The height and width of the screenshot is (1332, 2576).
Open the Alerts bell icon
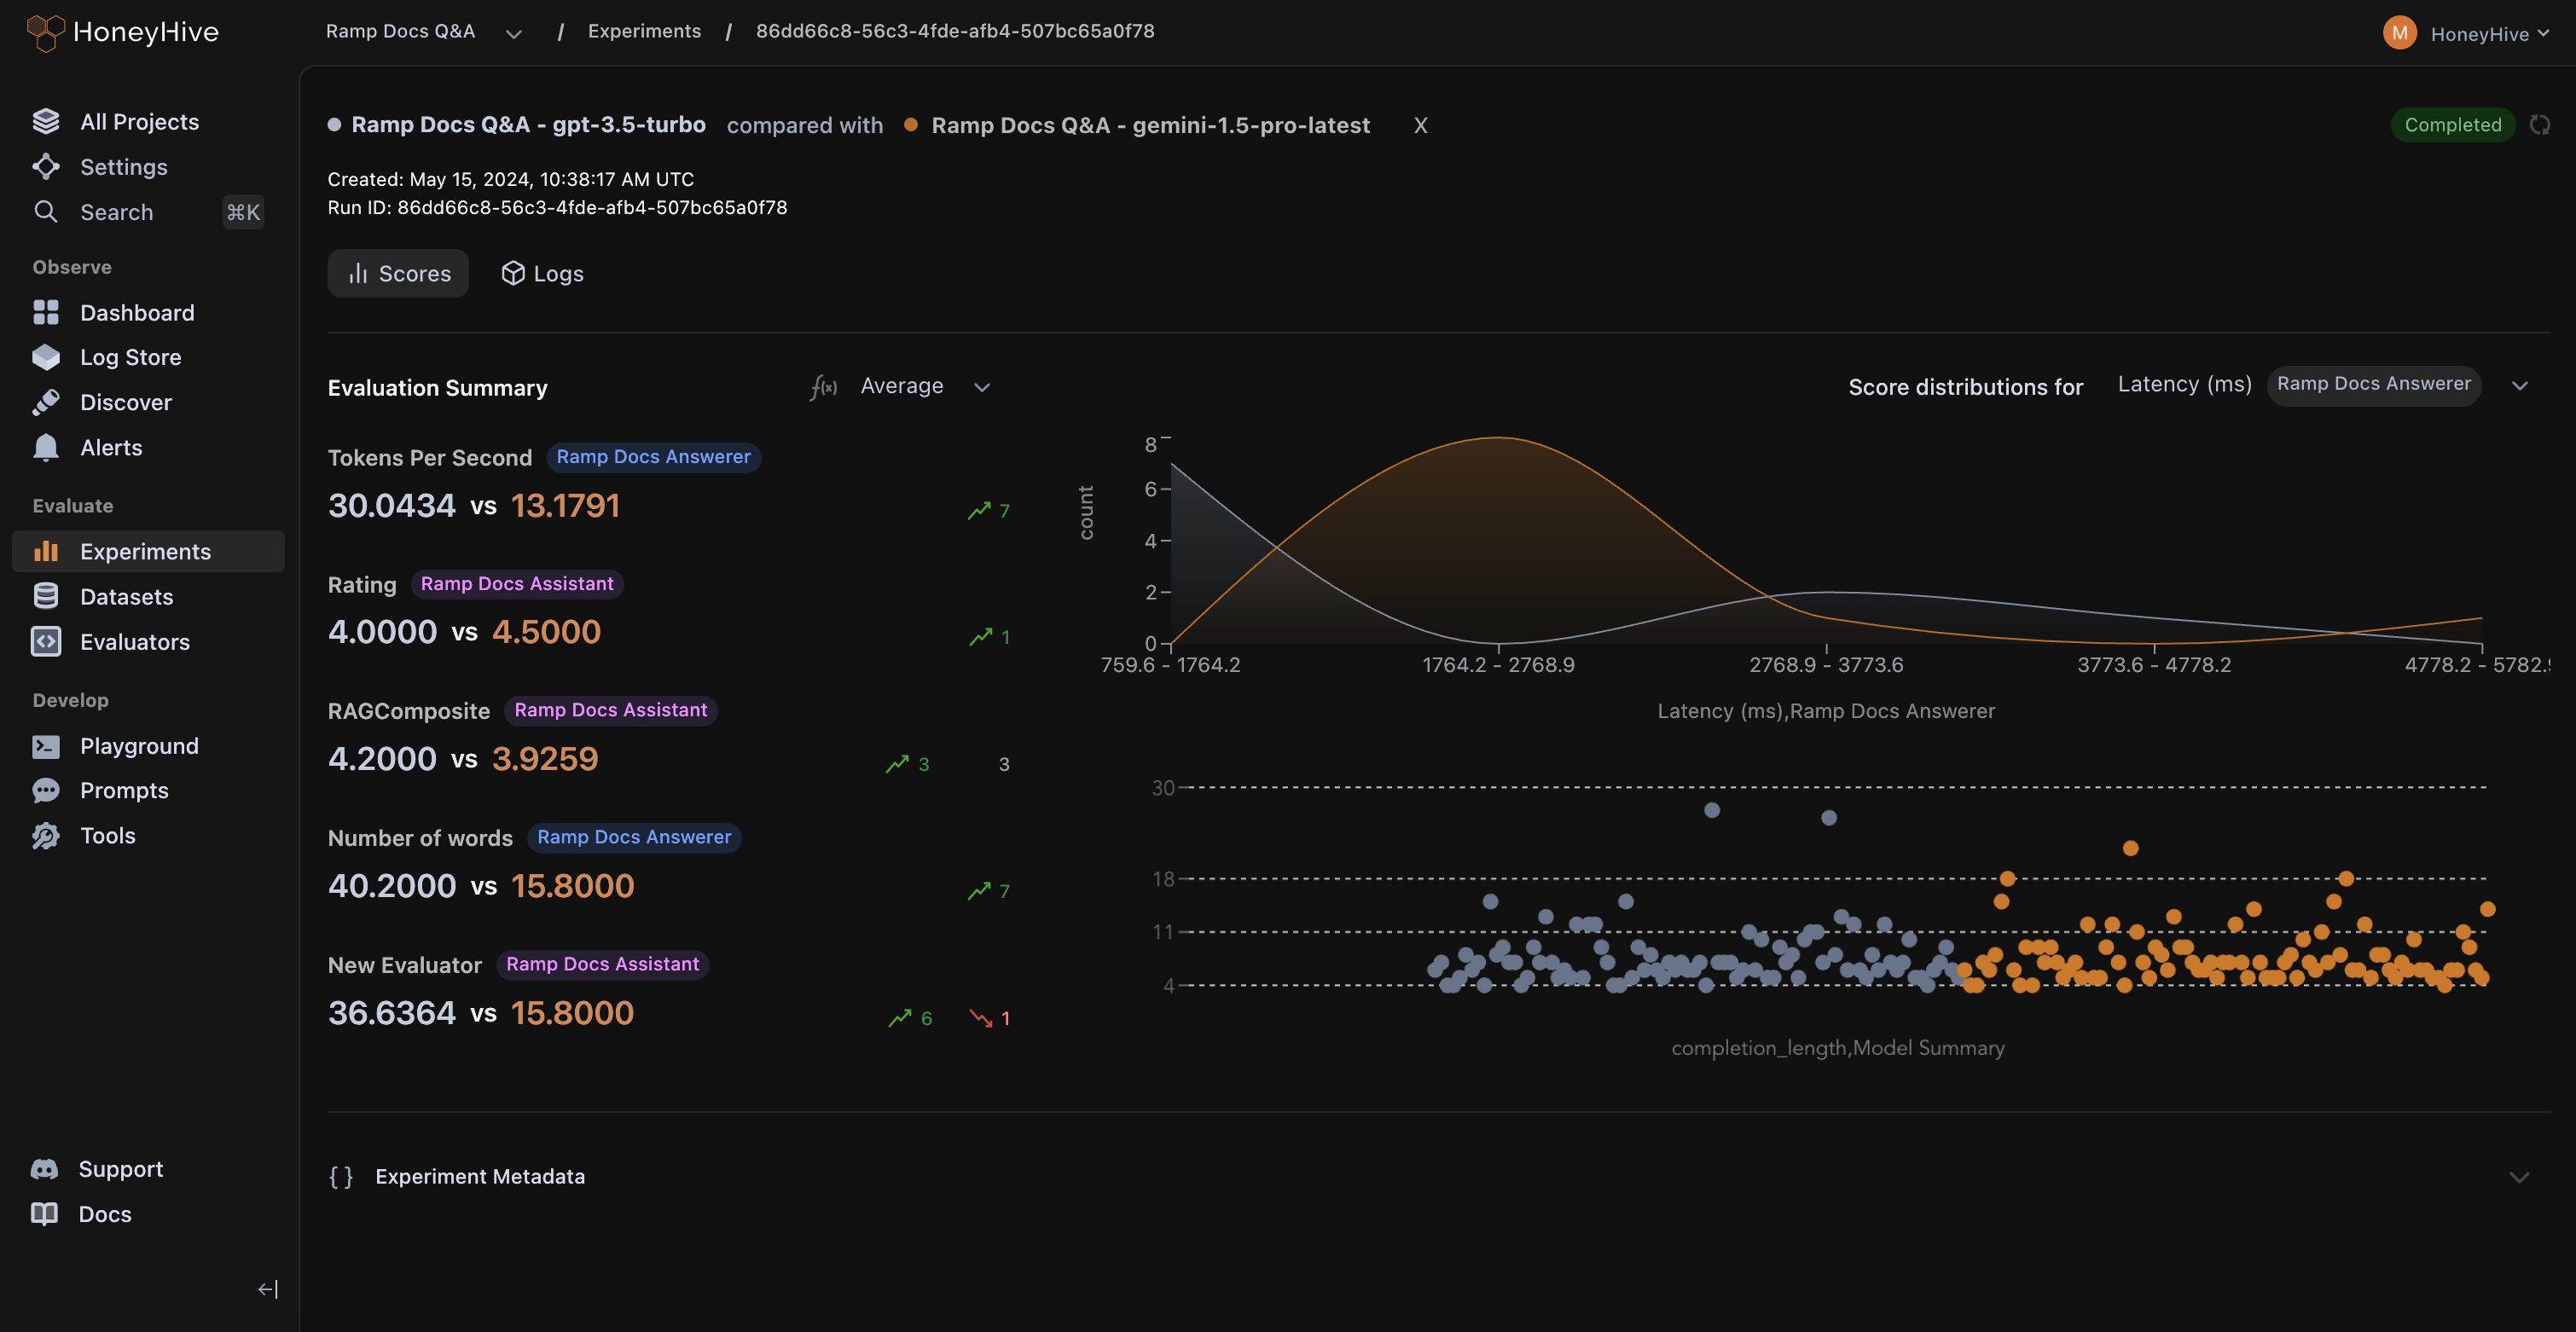pos(46,447)
